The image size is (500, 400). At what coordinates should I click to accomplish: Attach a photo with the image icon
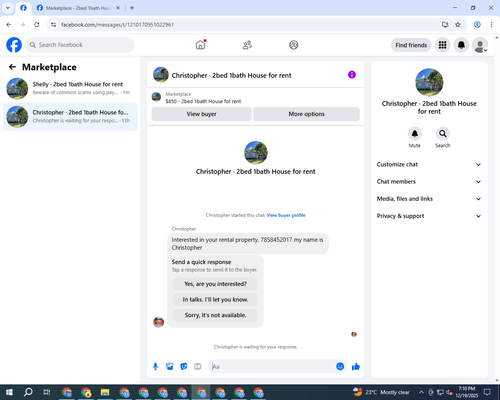pos(170,367)
